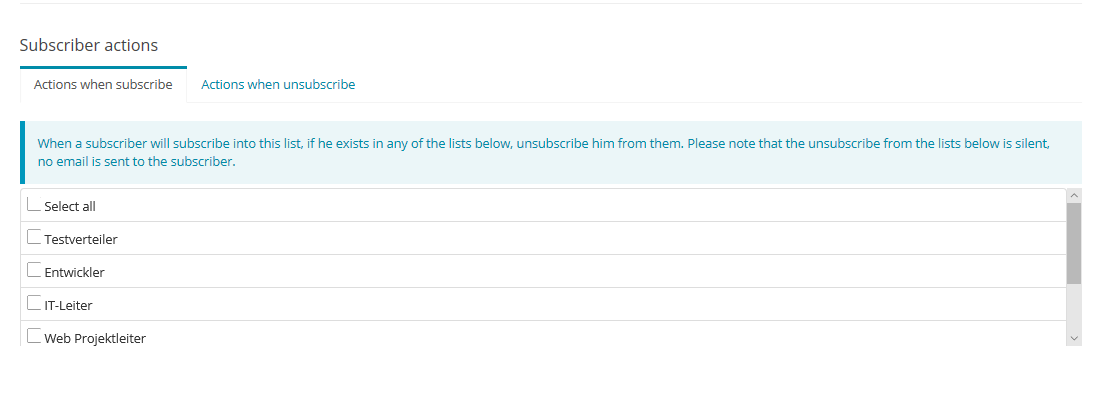This screenshot has width=1099, height=403.
Task: Click the scrollbar track below the thumb
Action: coord(1074,308)
